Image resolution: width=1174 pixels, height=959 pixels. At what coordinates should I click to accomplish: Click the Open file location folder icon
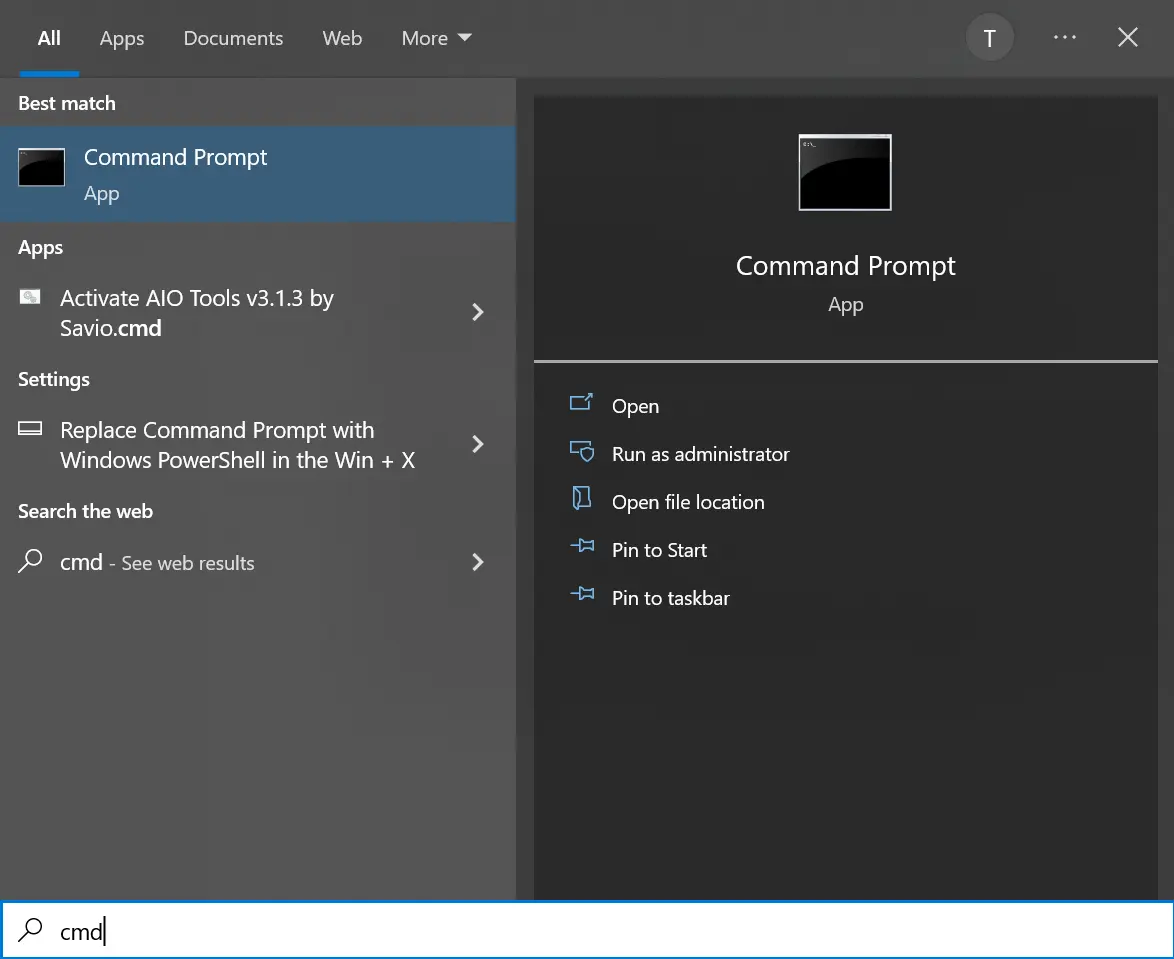click(x=582, y=499)
